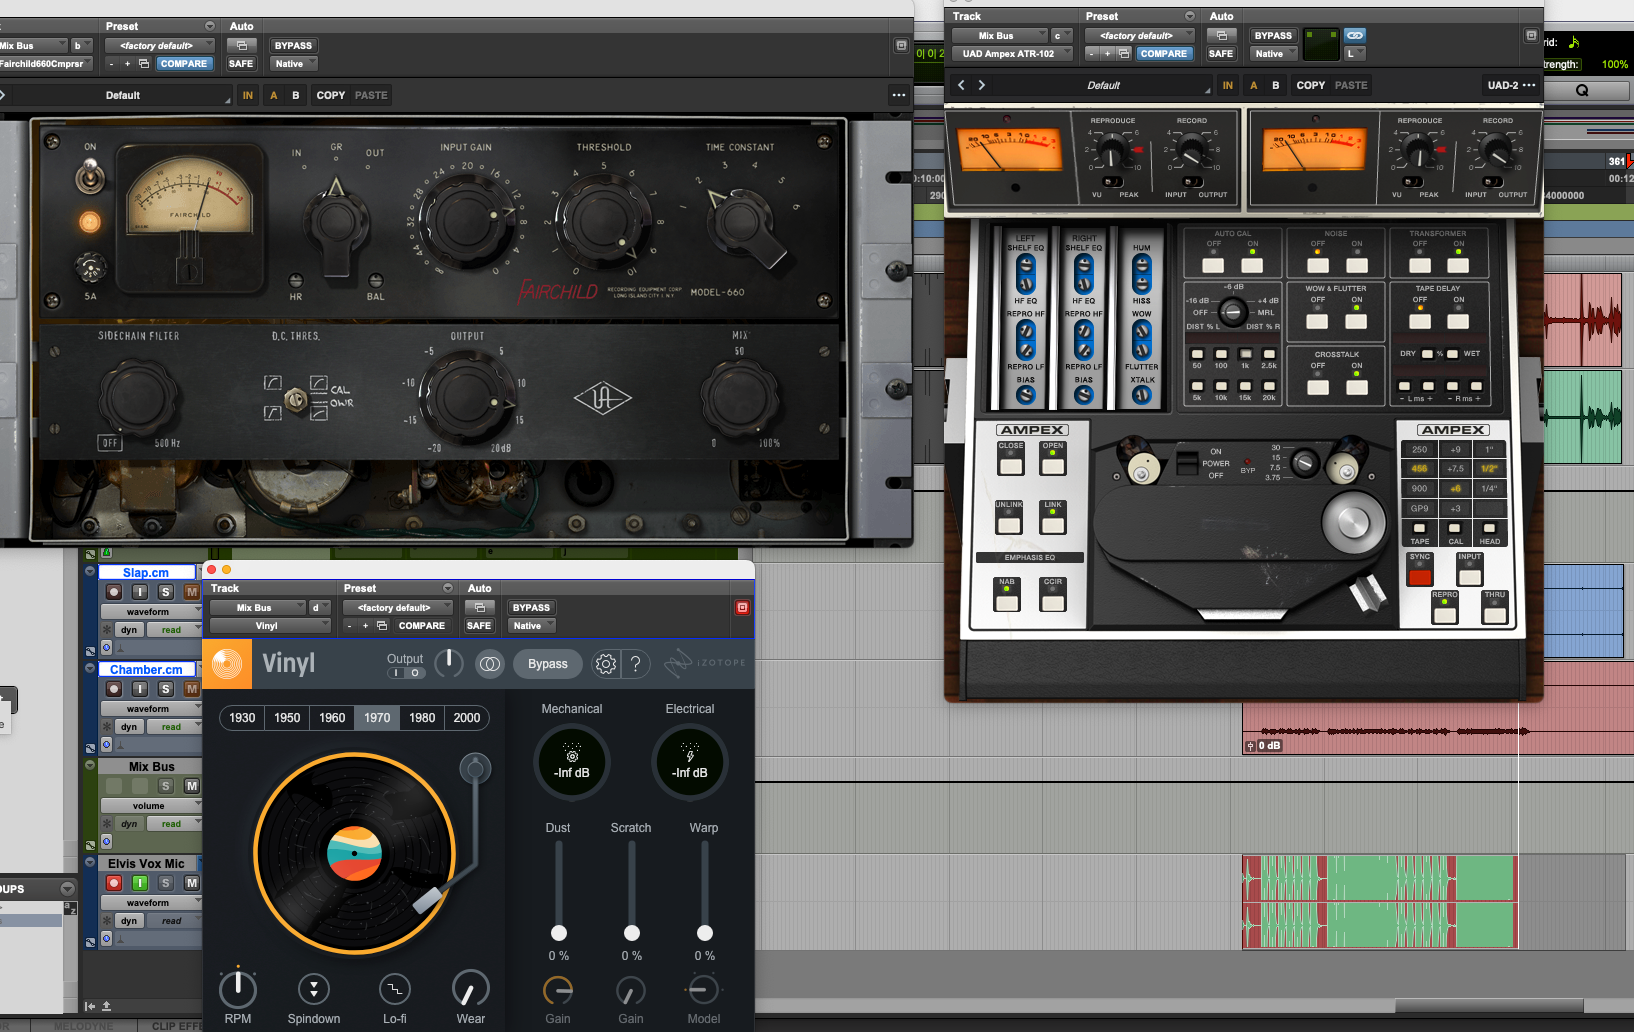Toggle the channel link icon in Ampex header

[1355, 35]
